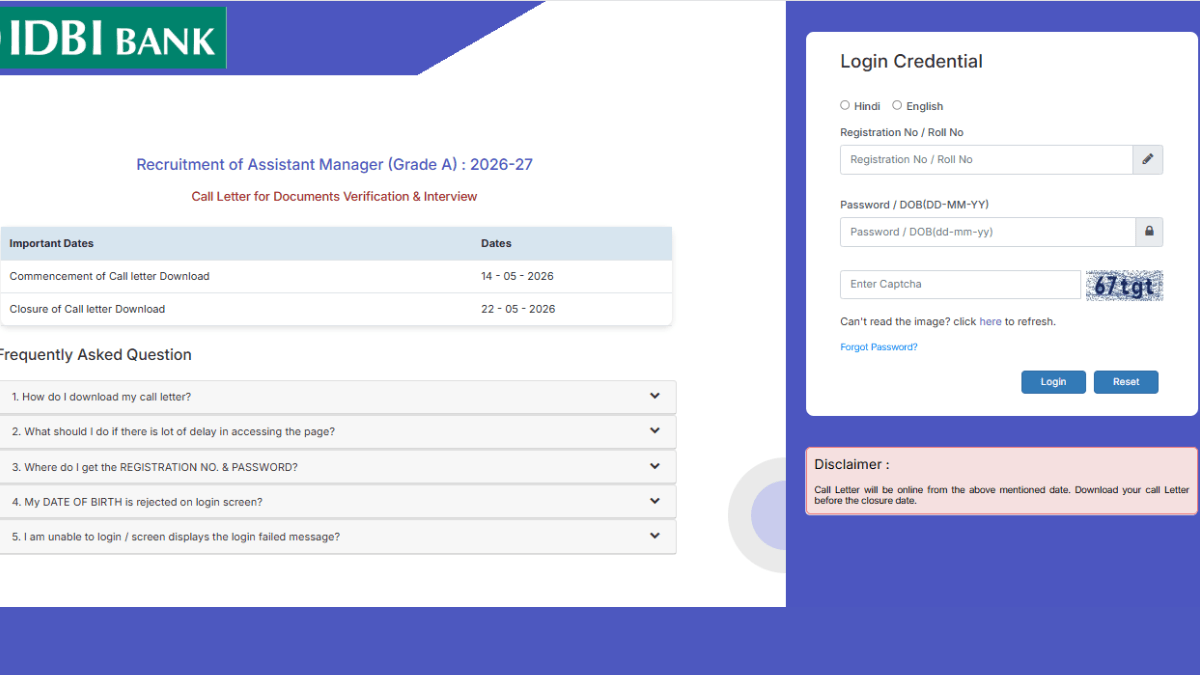This screenshot has width=1200, height=675.
Task: Click the "here" link to refresh captcha
Action: click(990, 322)
